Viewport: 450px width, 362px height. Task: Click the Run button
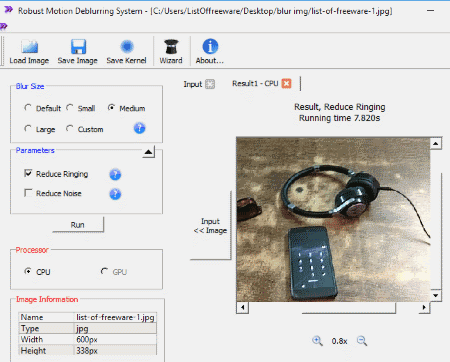coord(78,225)
